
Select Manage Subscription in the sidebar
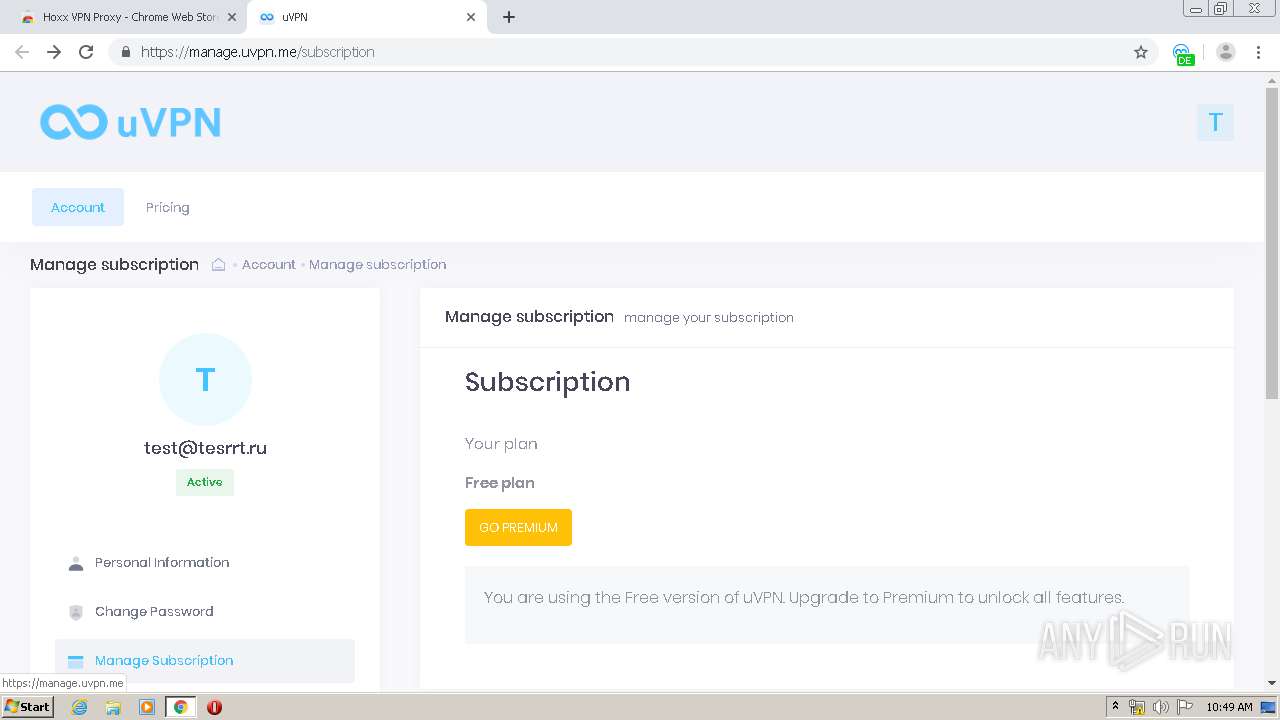click(x=205, y=661)
